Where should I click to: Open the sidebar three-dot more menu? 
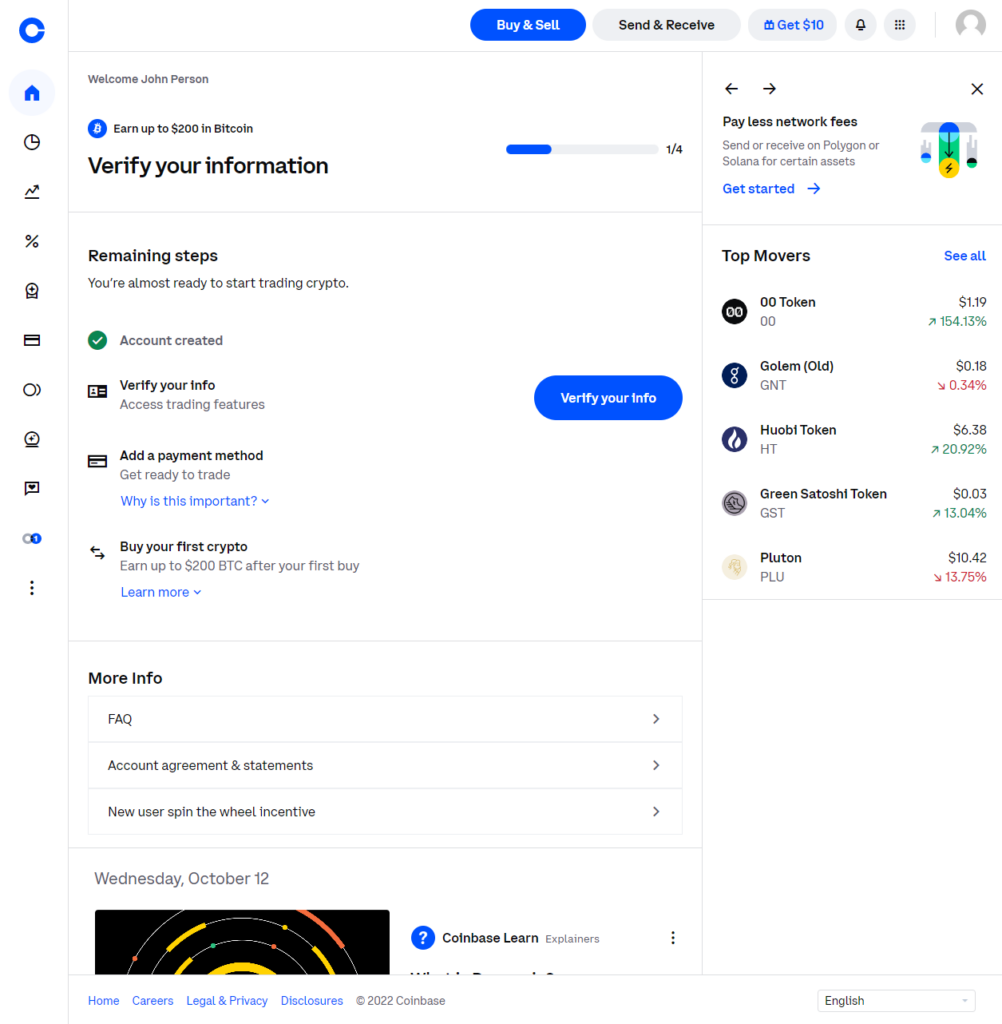point(31,588)
